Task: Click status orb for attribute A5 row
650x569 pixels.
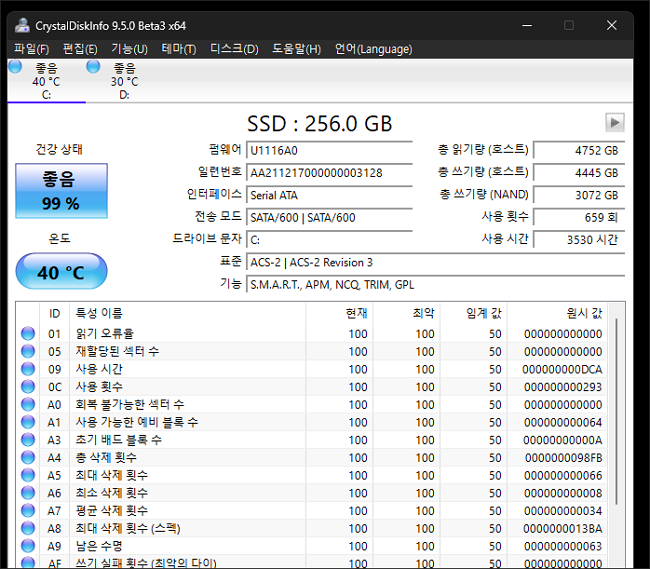Action: [28, 475]
